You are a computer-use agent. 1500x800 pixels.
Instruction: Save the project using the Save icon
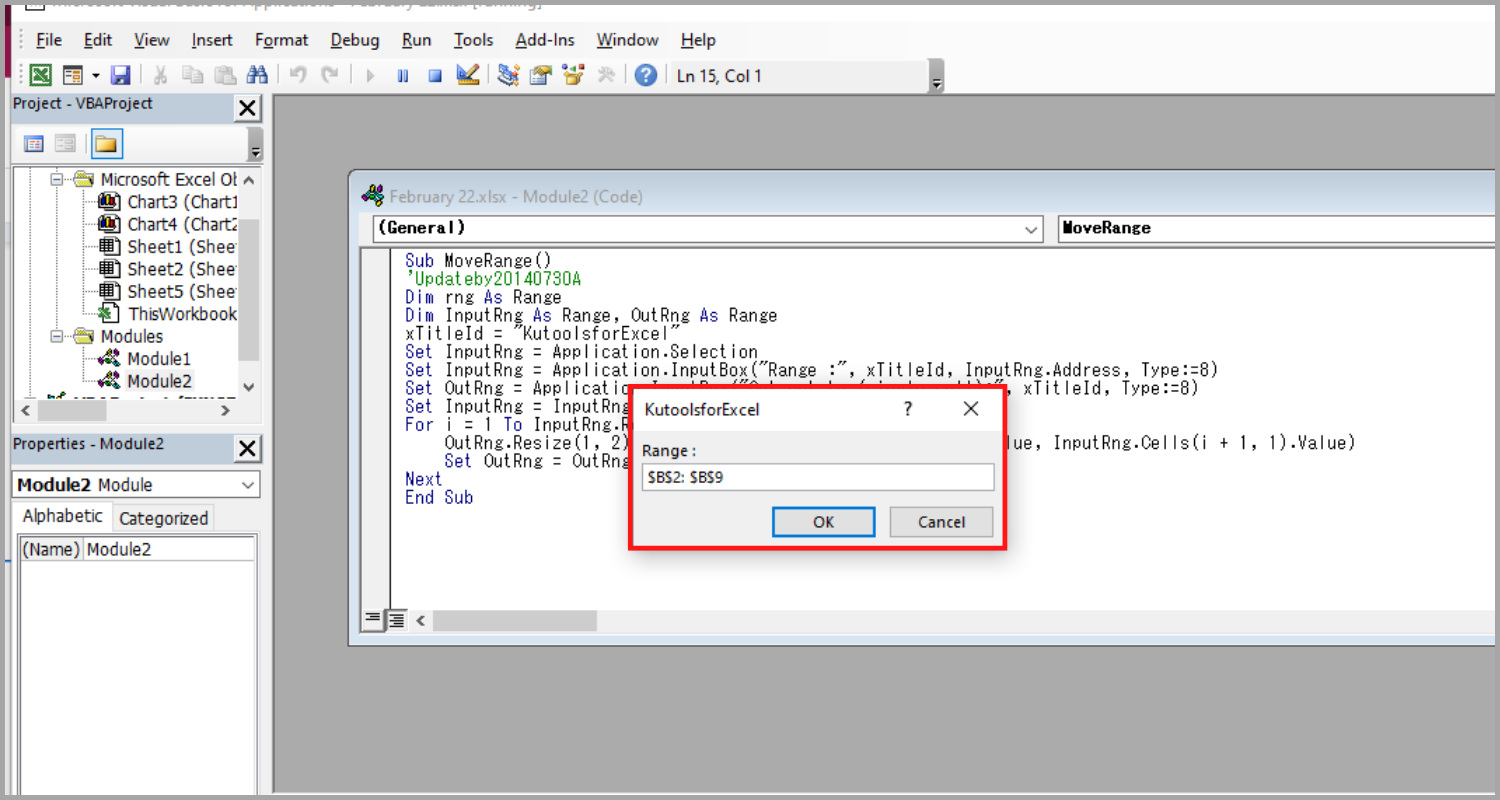pyautogui.click(x=120, y=74)
